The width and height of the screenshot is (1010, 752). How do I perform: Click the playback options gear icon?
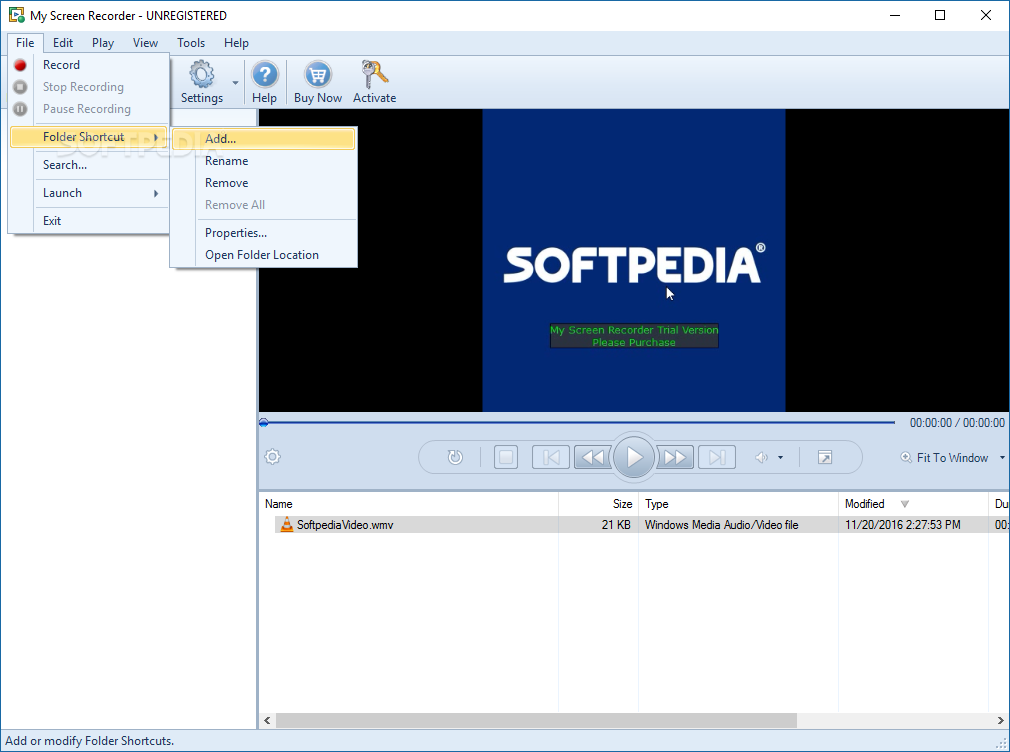(272, 457)
